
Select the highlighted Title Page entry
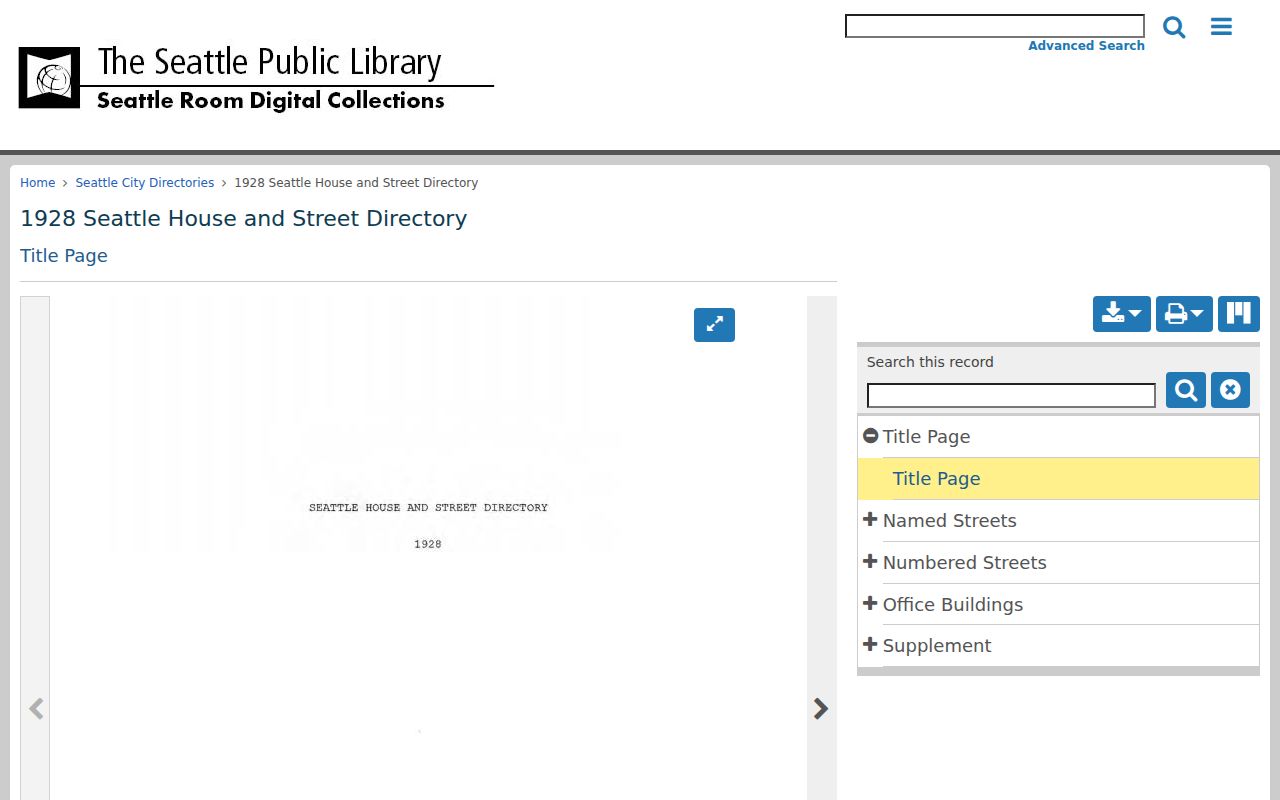(x=1058, y=479)
